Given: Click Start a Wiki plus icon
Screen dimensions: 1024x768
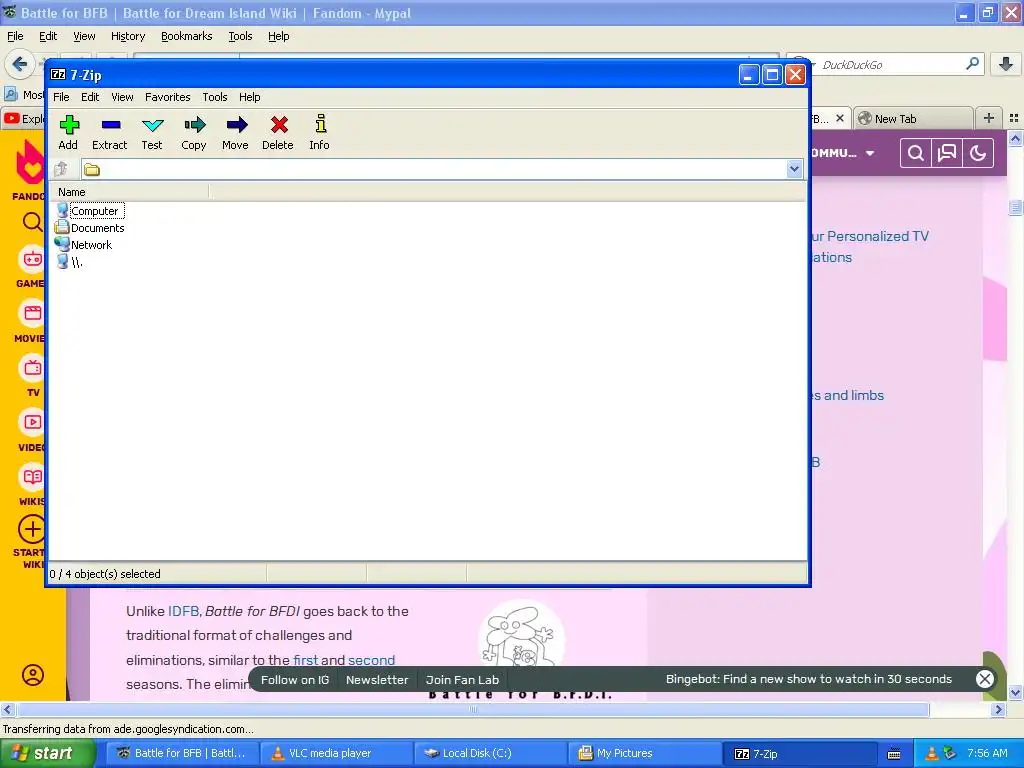Looking at the screenshot, I should click(31, 530).
